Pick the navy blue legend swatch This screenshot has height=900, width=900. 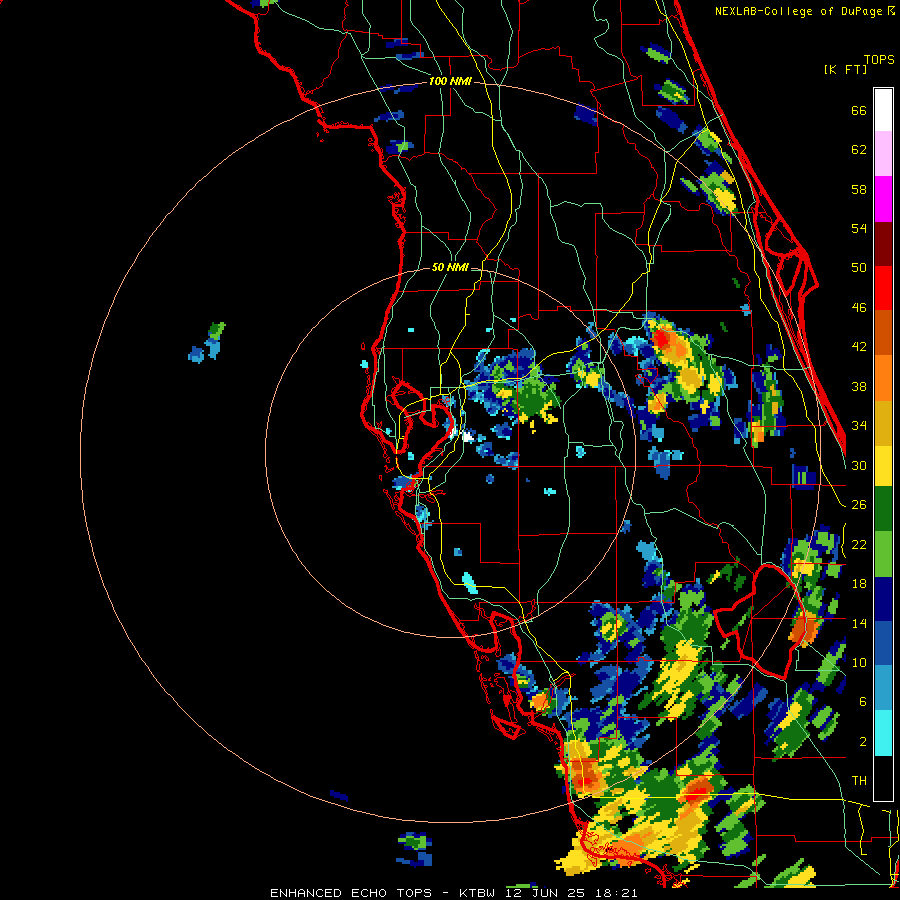coord(883,599)
